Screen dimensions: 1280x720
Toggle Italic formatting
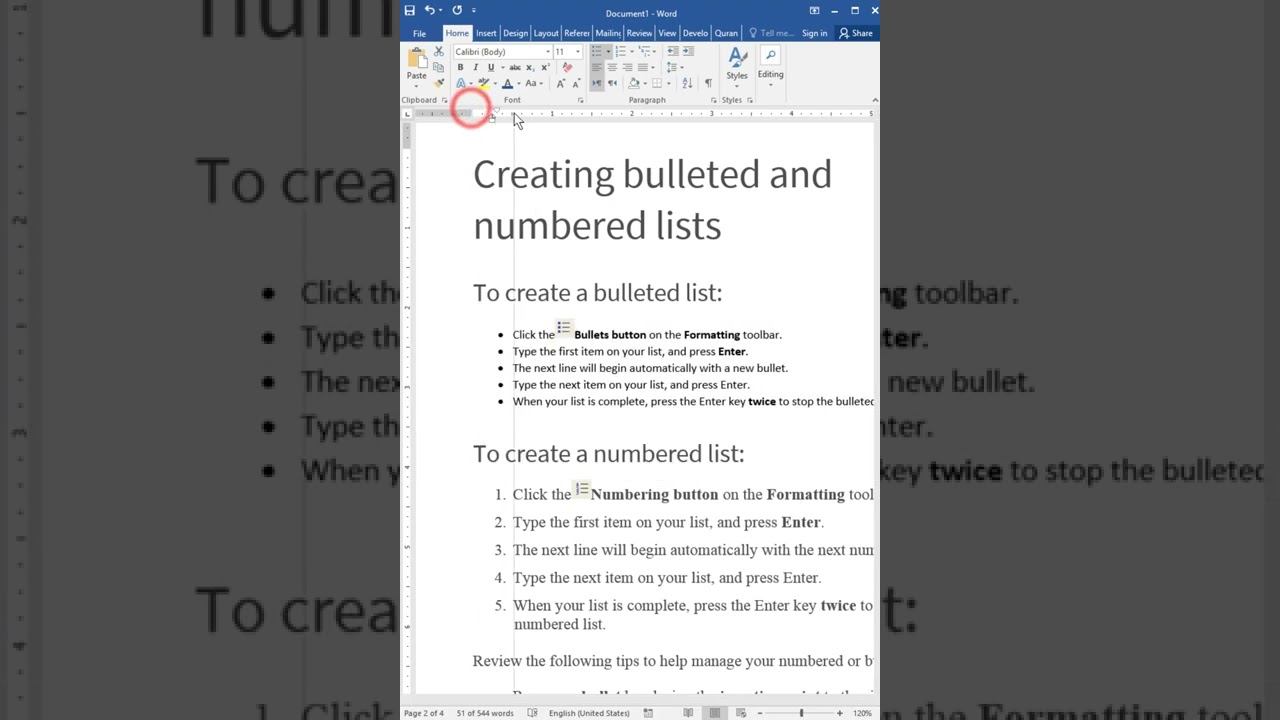[476, 67]
